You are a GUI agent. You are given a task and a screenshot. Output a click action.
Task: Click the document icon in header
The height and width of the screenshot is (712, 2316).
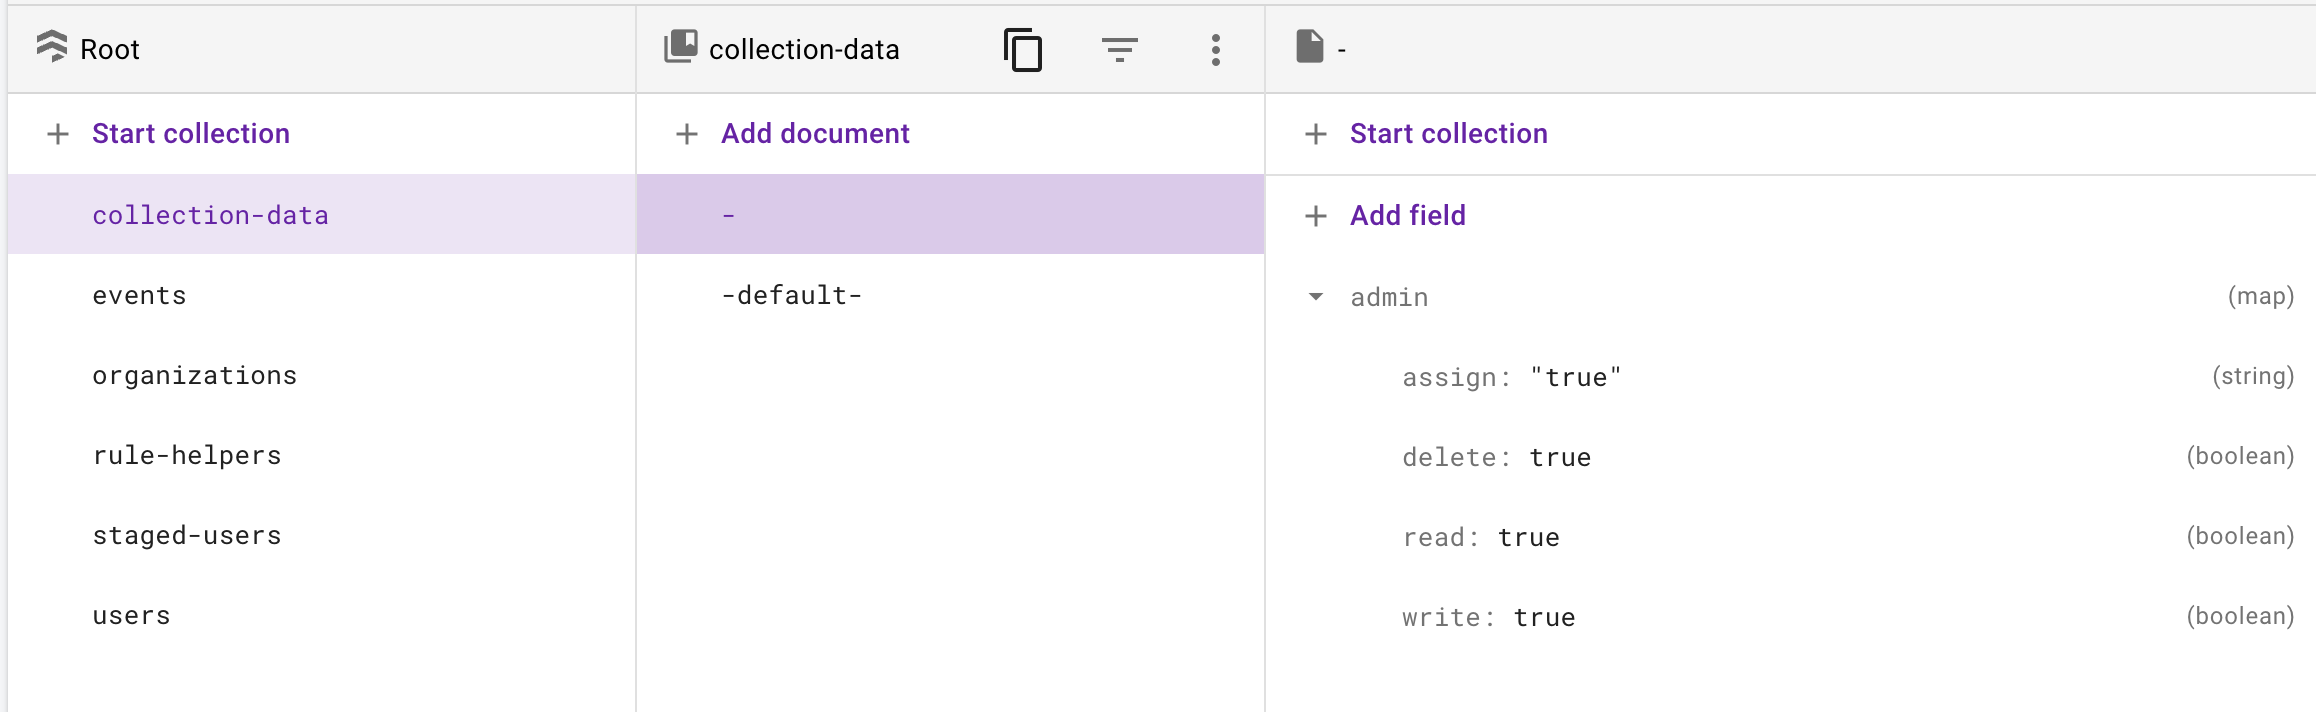(x=1310, y=47)
